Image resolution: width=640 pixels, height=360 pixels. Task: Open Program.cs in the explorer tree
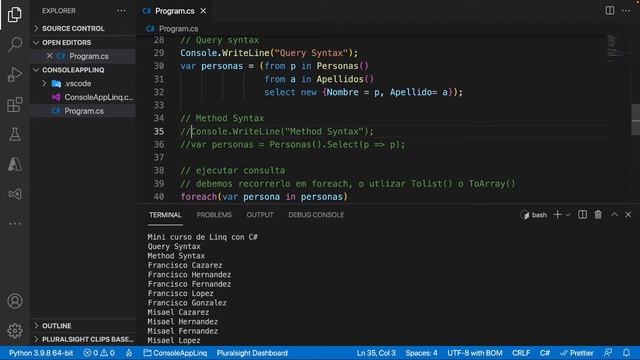coord(83,111)
